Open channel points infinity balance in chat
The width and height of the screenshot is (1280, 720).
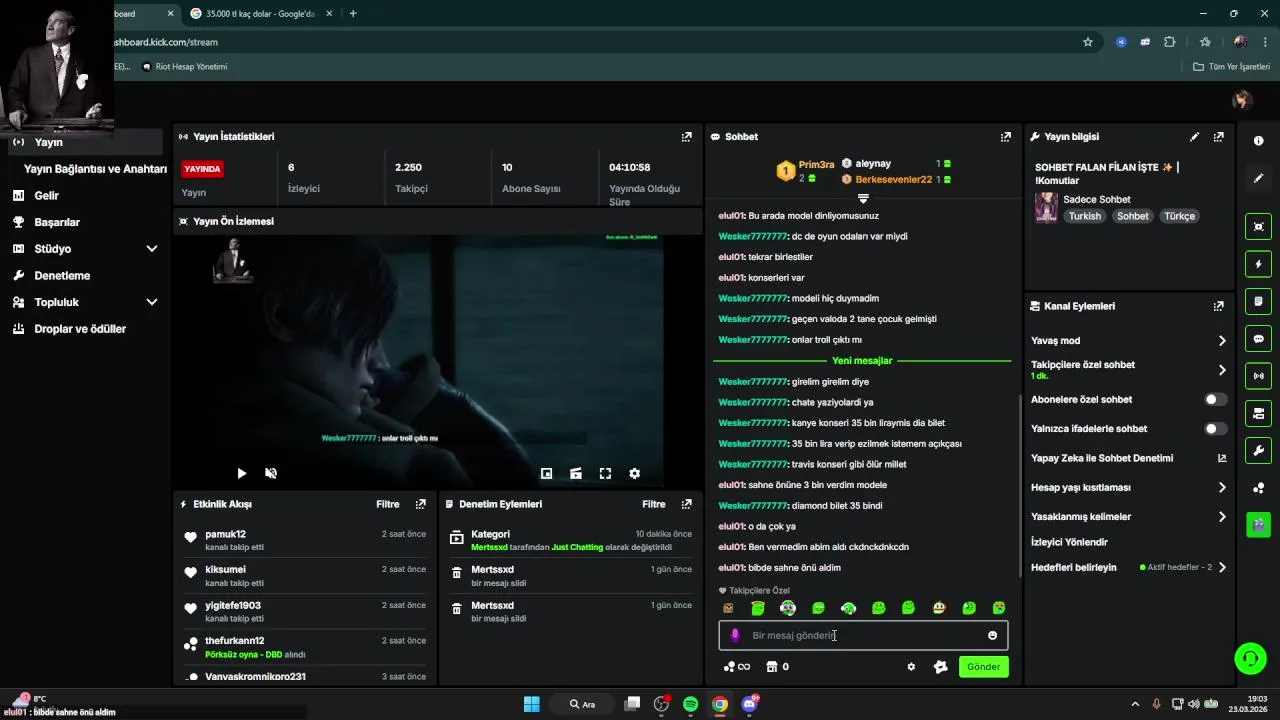(736, 667)
